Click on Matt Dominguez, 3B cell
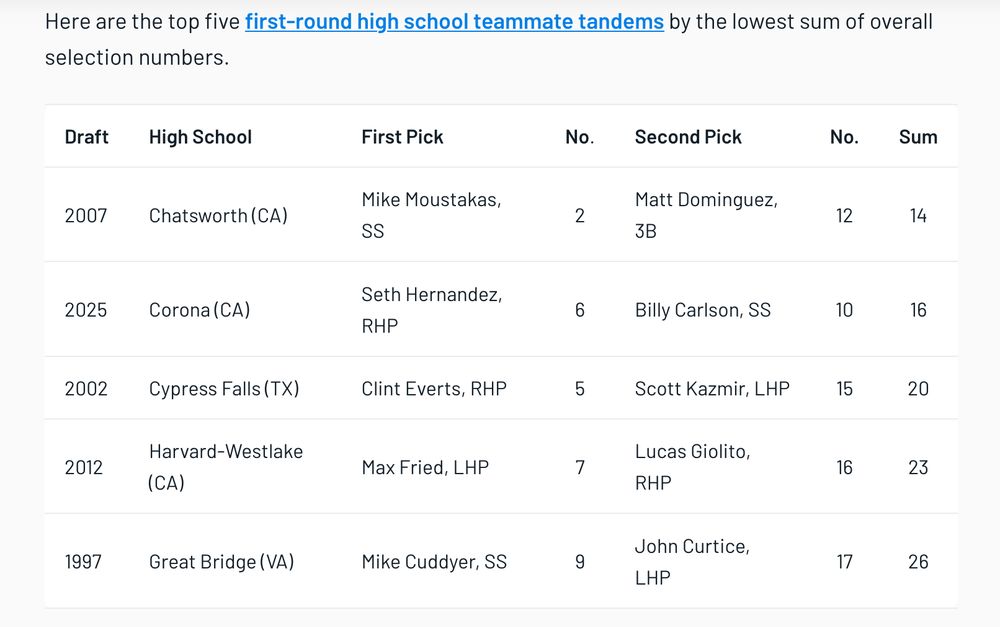This screenshot has height=627, width=1000. (706, 215)
